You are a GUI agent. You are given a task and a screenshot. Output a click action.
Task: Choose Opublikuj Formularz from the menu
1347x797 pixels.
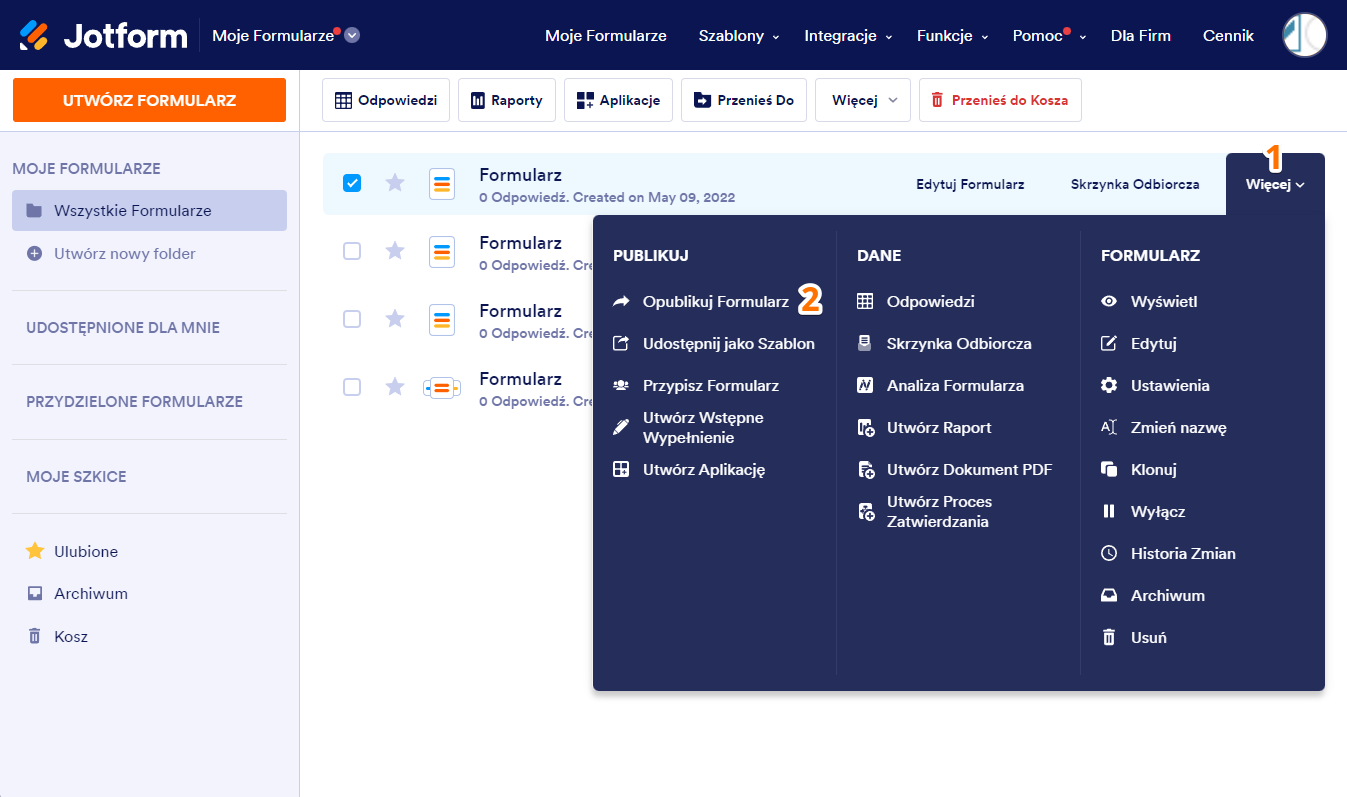point(715,301)
